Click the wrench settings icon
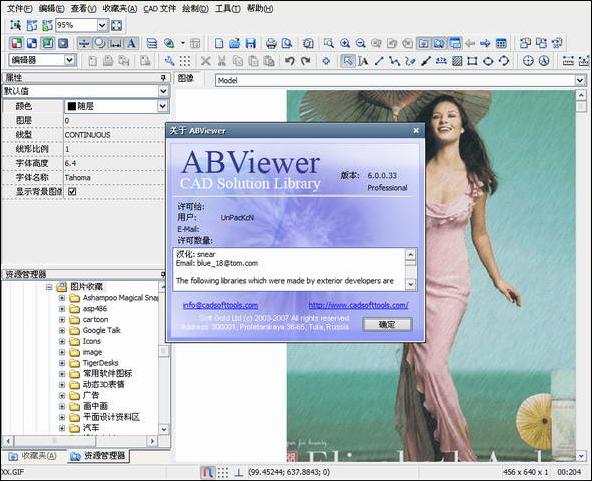 tap(169, 61)
